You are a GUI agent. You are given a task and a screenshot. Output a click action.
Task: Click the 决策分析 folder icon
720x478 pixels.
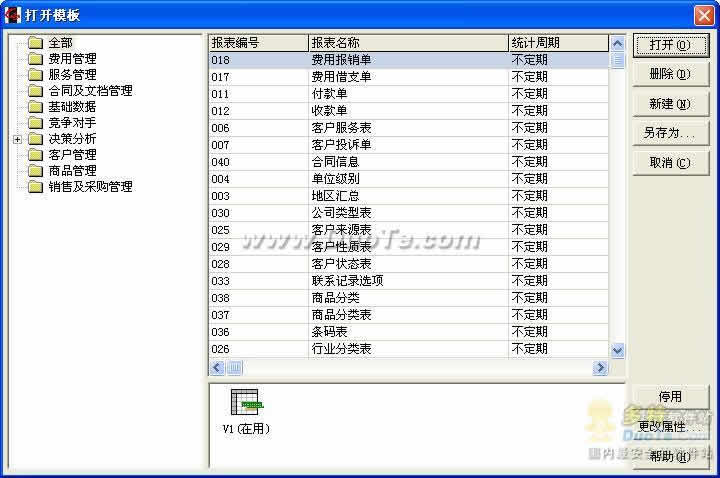coord(35,139)
